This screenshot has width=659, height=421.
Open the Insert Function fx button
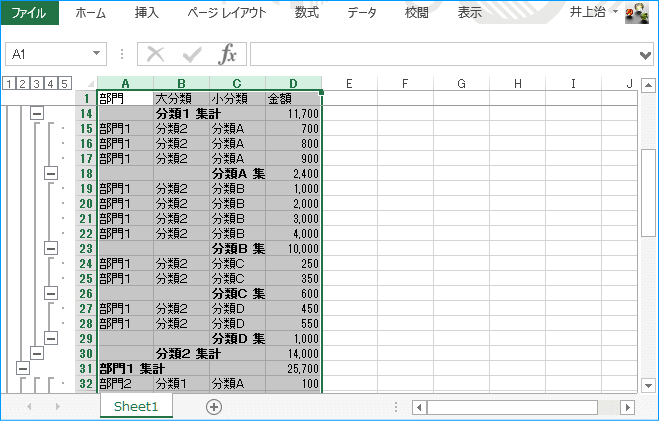point(227,54)
